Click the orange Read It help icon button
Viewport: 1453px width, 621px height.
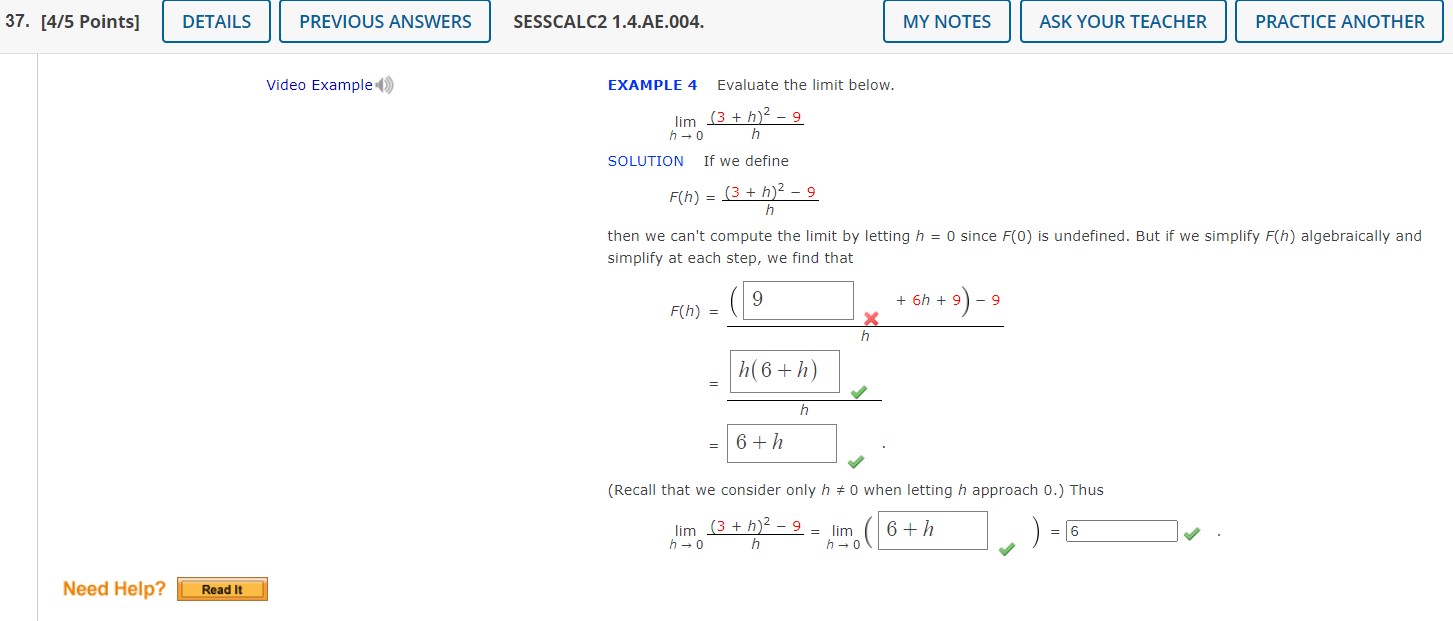[221, 589]
